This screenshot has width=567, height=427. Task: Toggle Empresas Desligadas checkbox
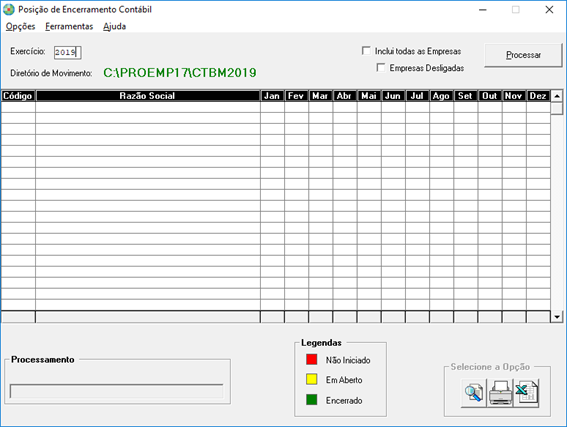381,68
